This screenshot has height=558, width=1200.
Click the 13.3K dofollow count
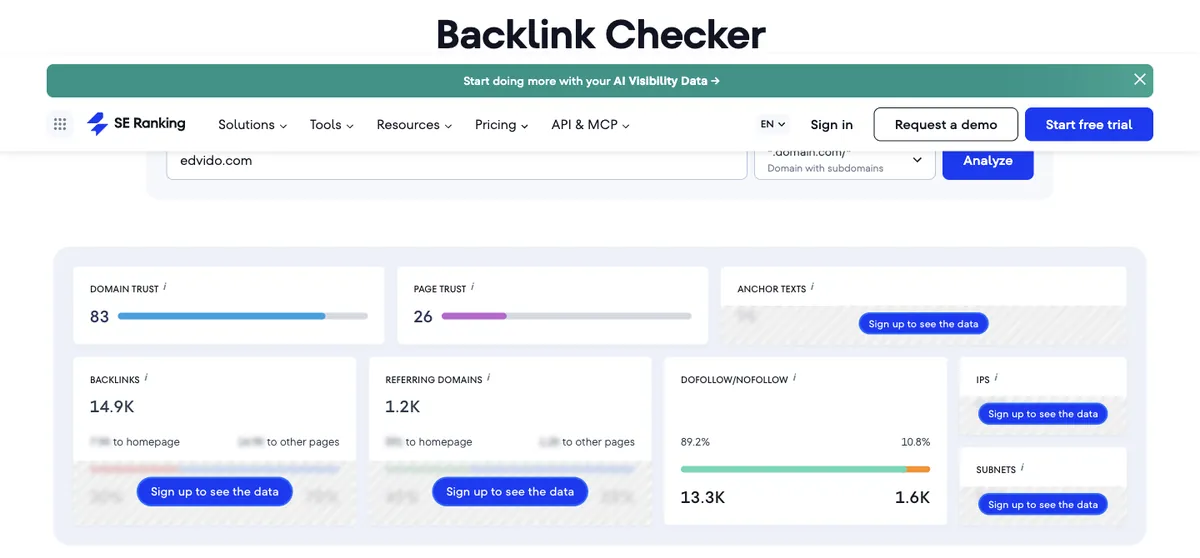tap(703, 497)
